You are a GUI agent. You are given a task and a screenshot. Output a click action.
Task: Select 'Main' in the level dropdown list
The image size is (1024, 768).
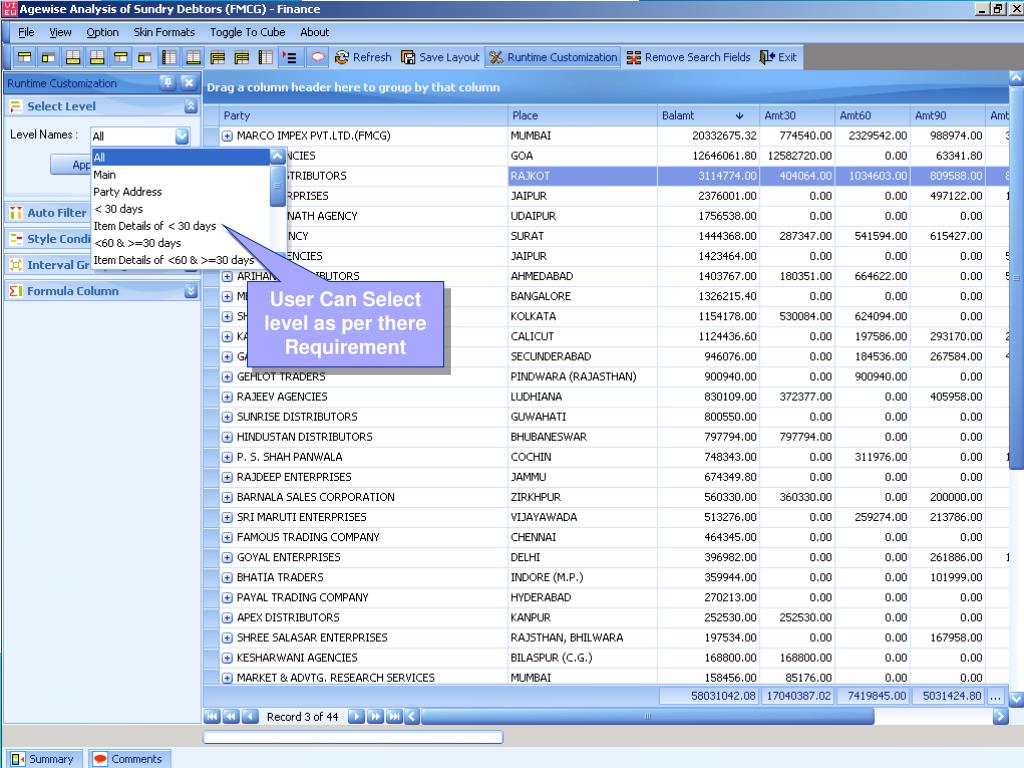coord(180,174)
